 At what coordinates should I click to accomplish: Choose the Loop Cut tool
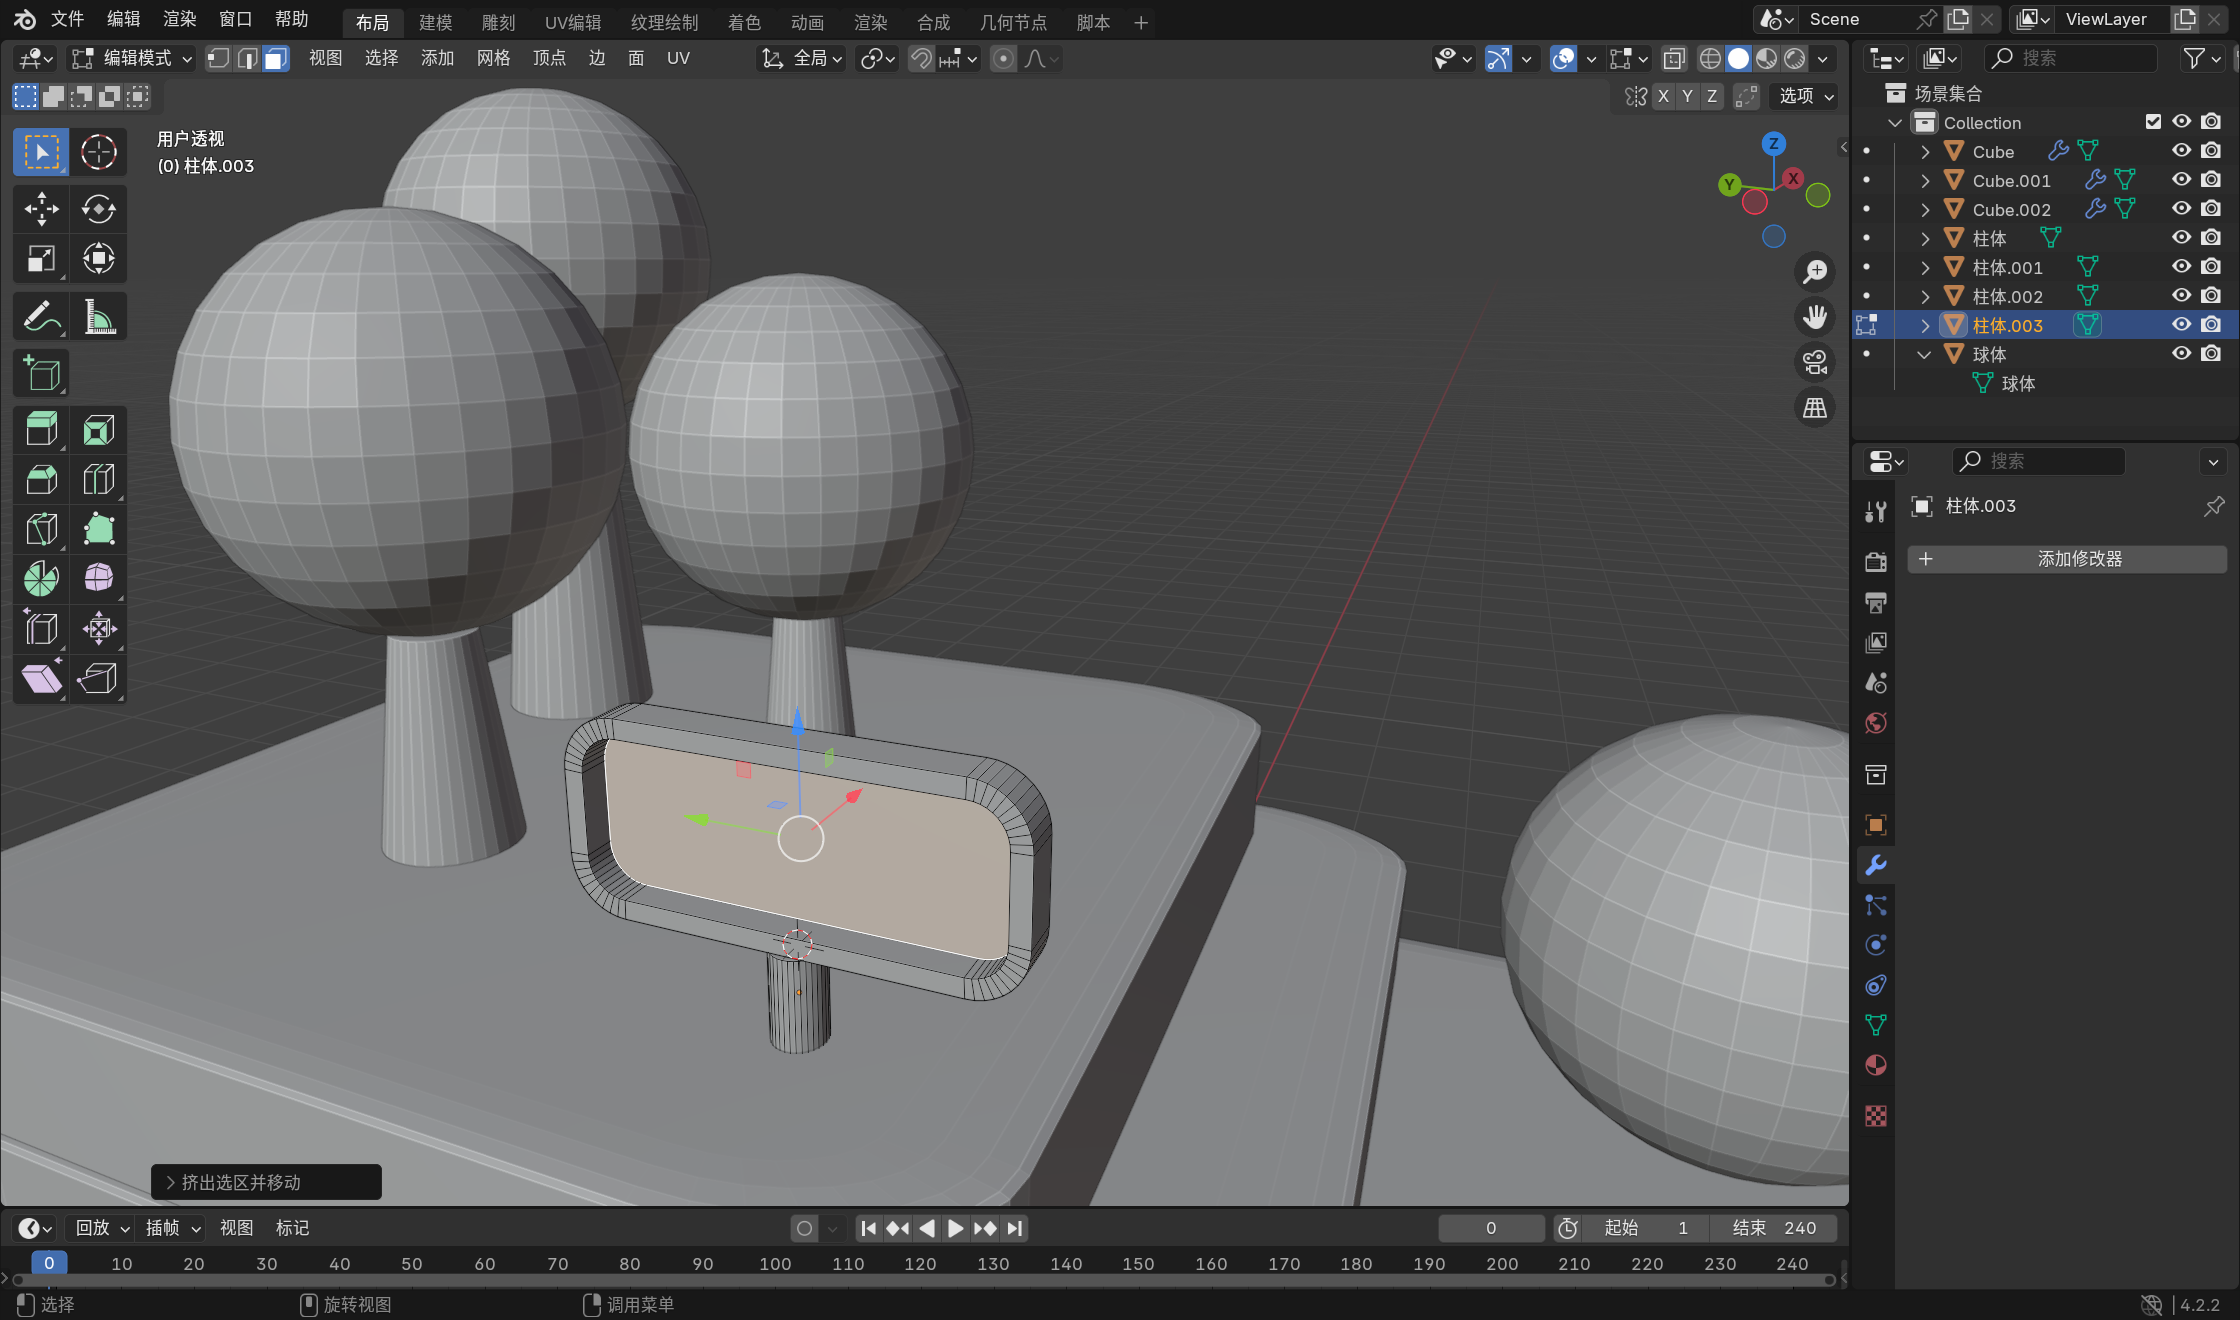pos(98,480)
